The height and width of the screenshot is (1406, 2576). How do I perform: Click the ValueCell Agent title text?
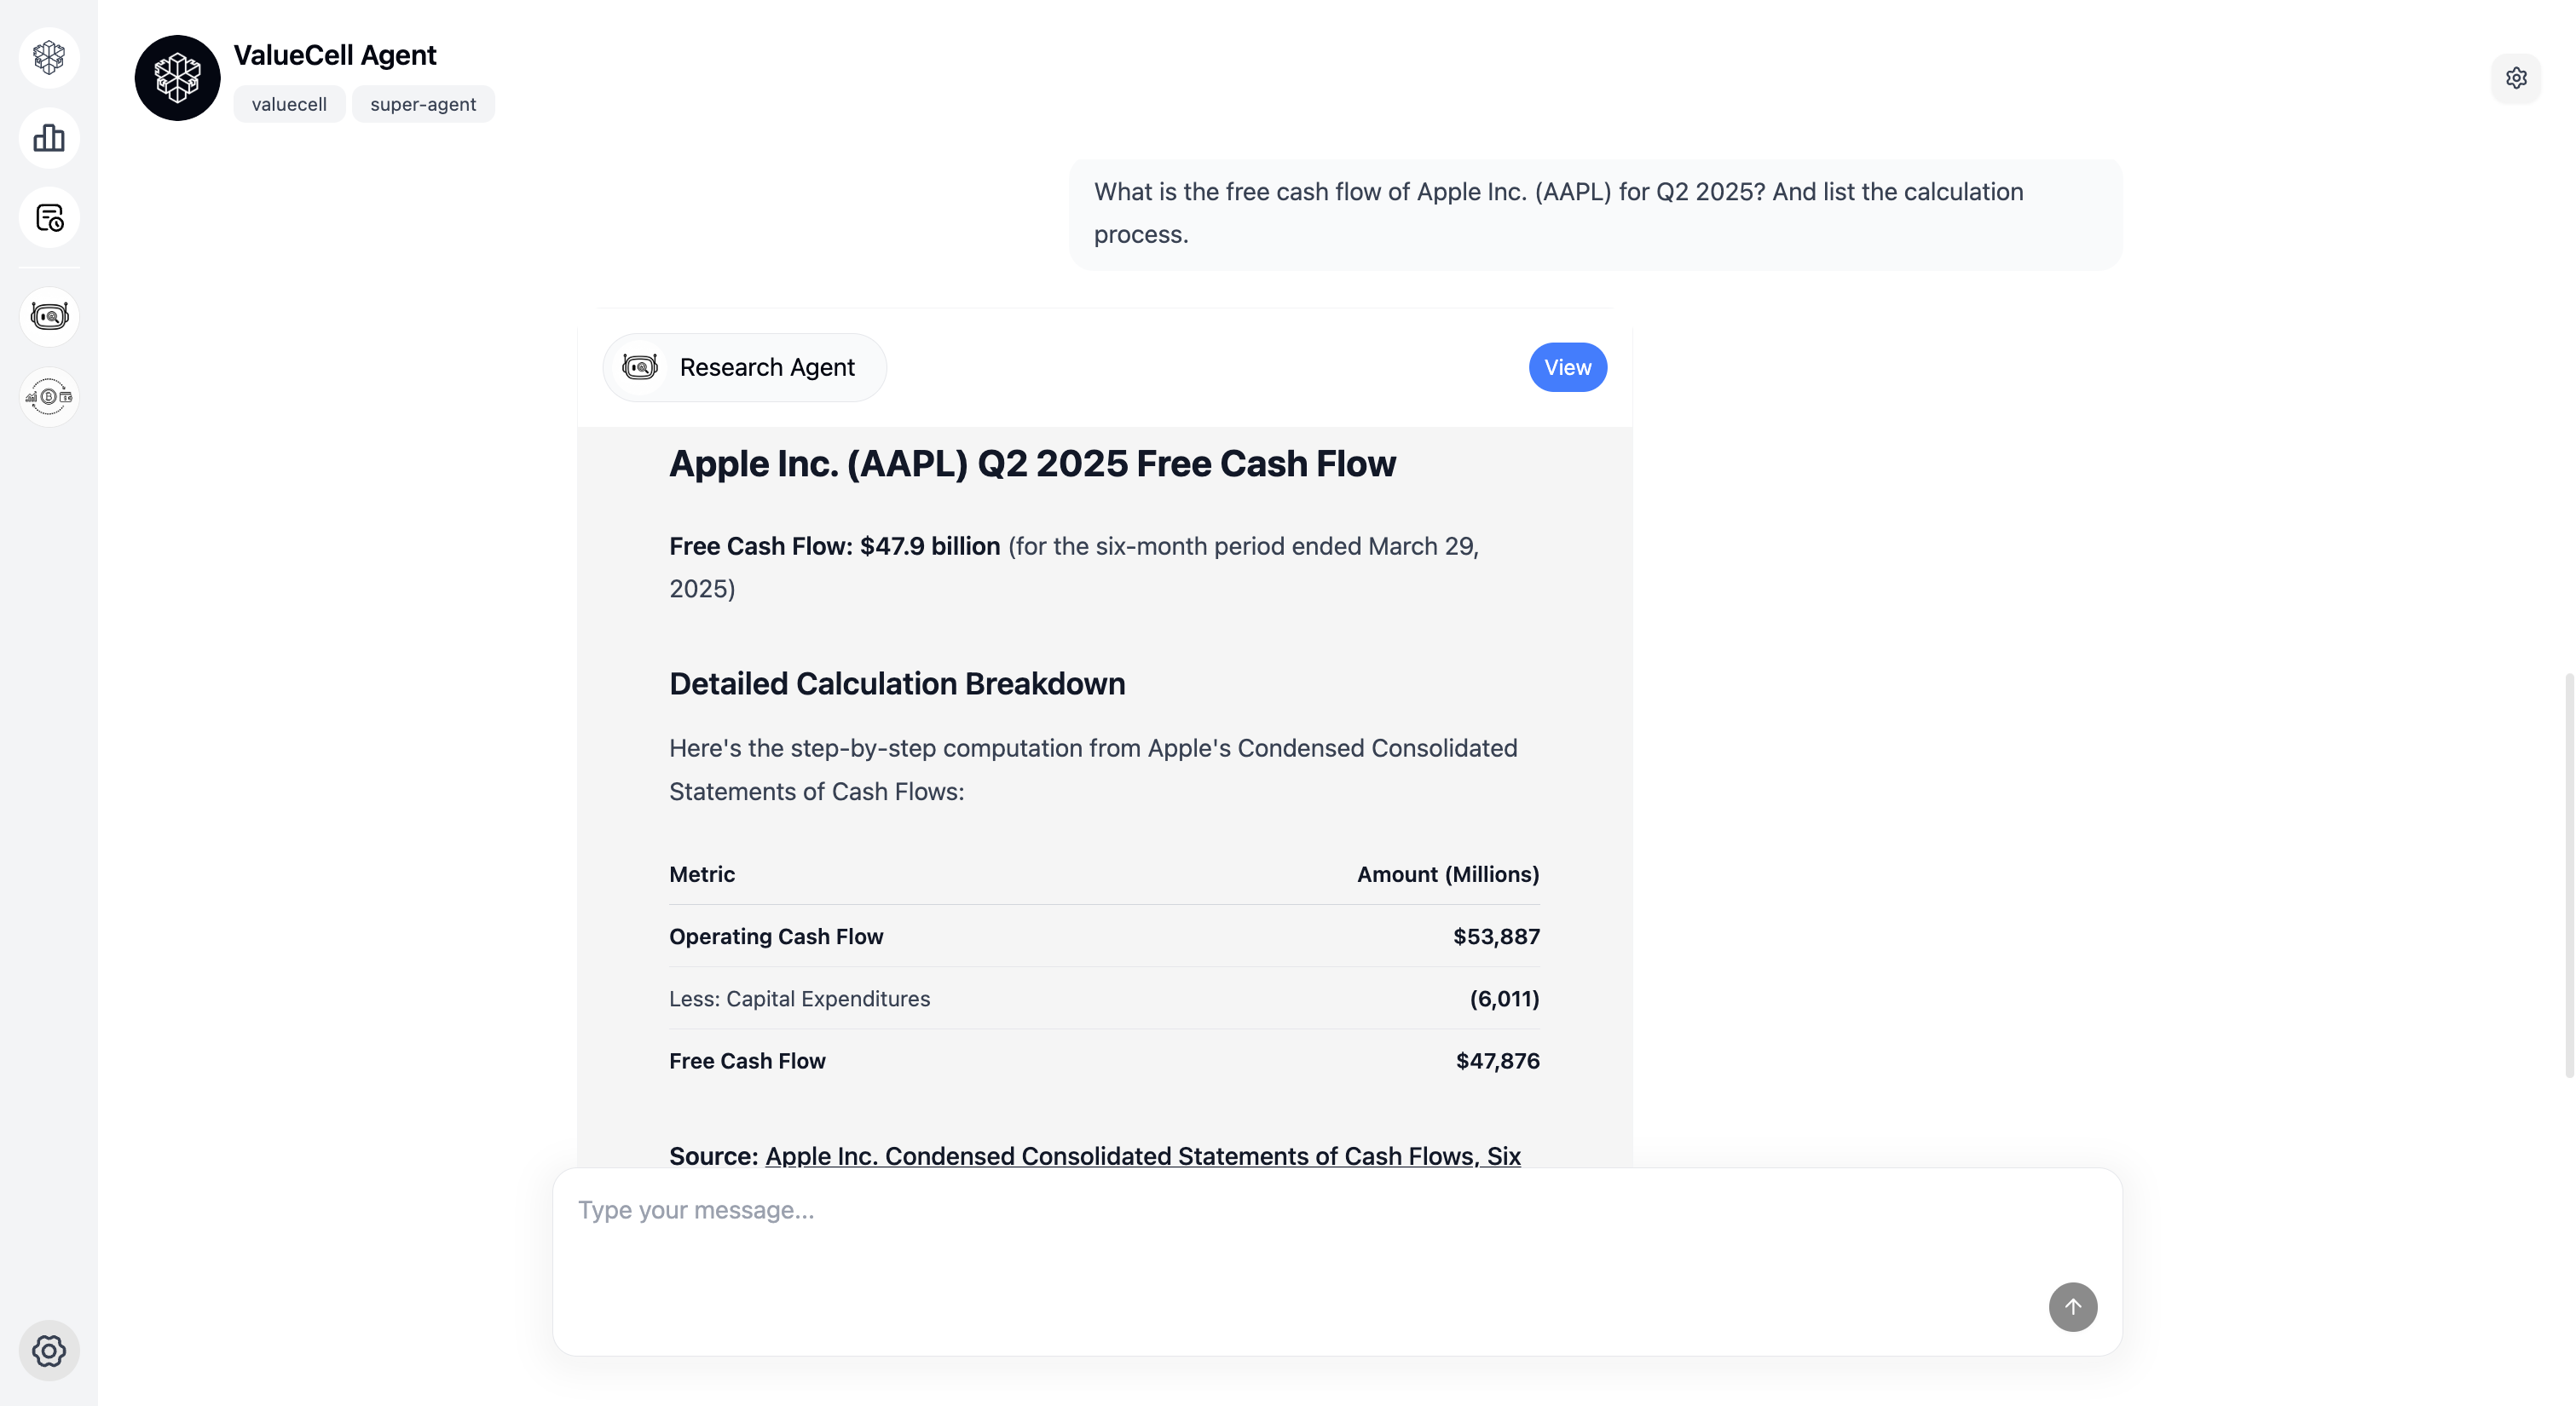pyautogui.click(x=334, y=54)
